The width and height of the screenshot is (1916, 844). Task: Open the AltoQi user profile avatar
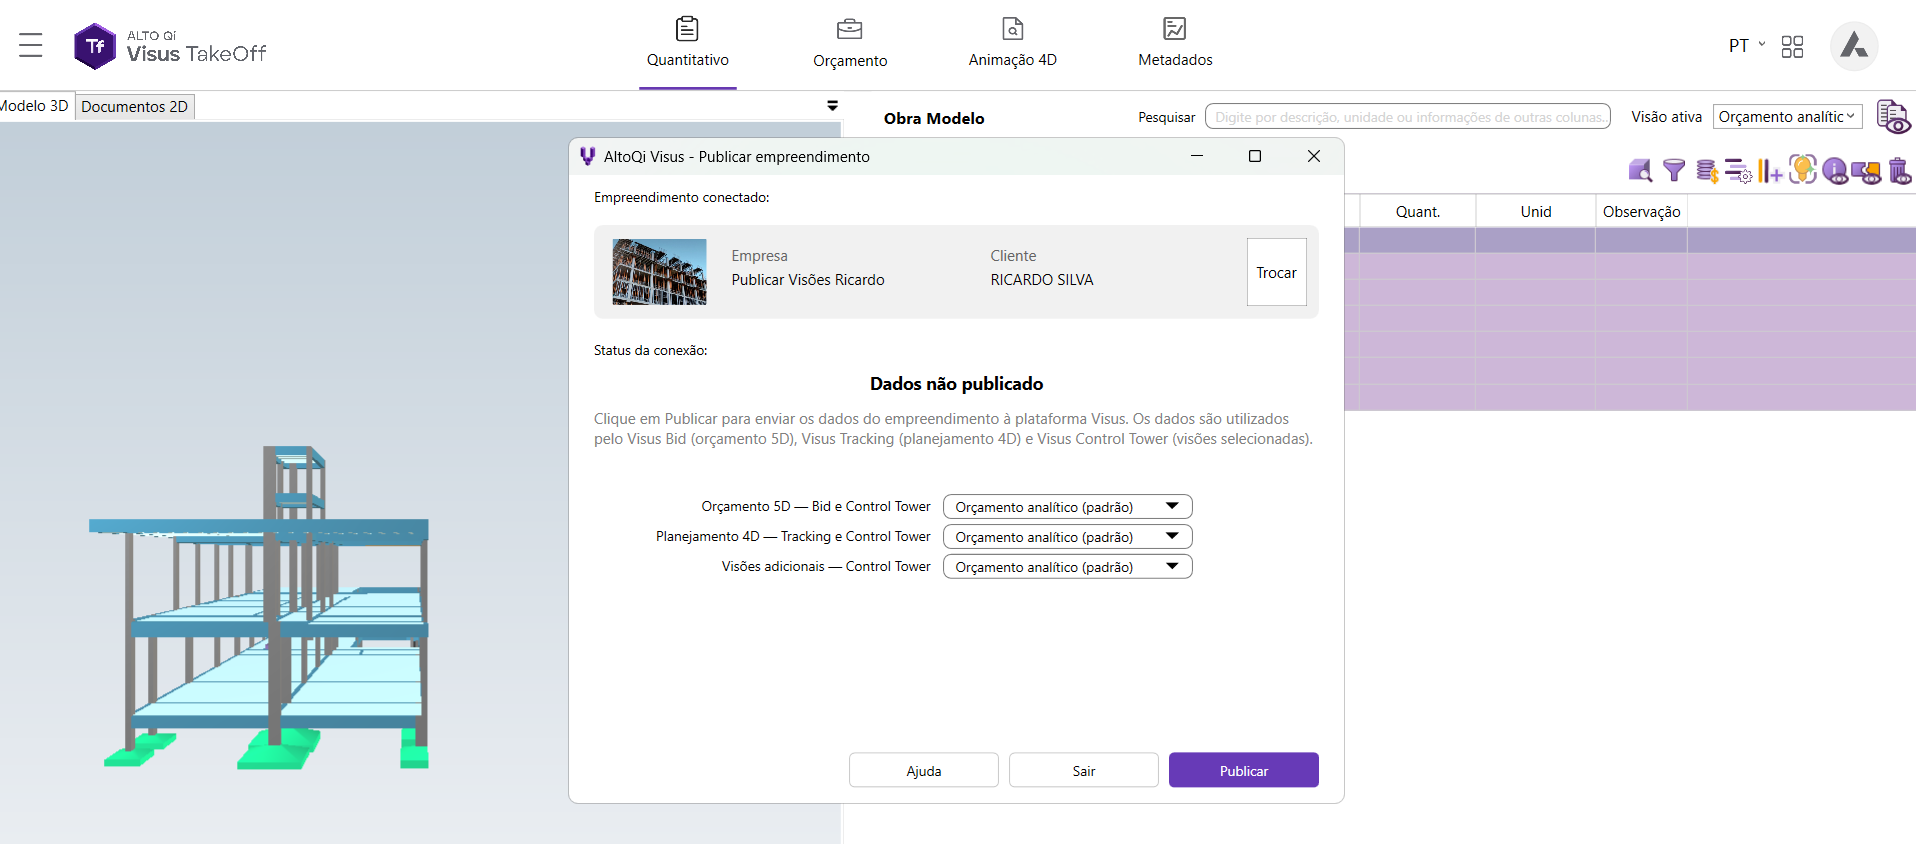point(1854,46)
